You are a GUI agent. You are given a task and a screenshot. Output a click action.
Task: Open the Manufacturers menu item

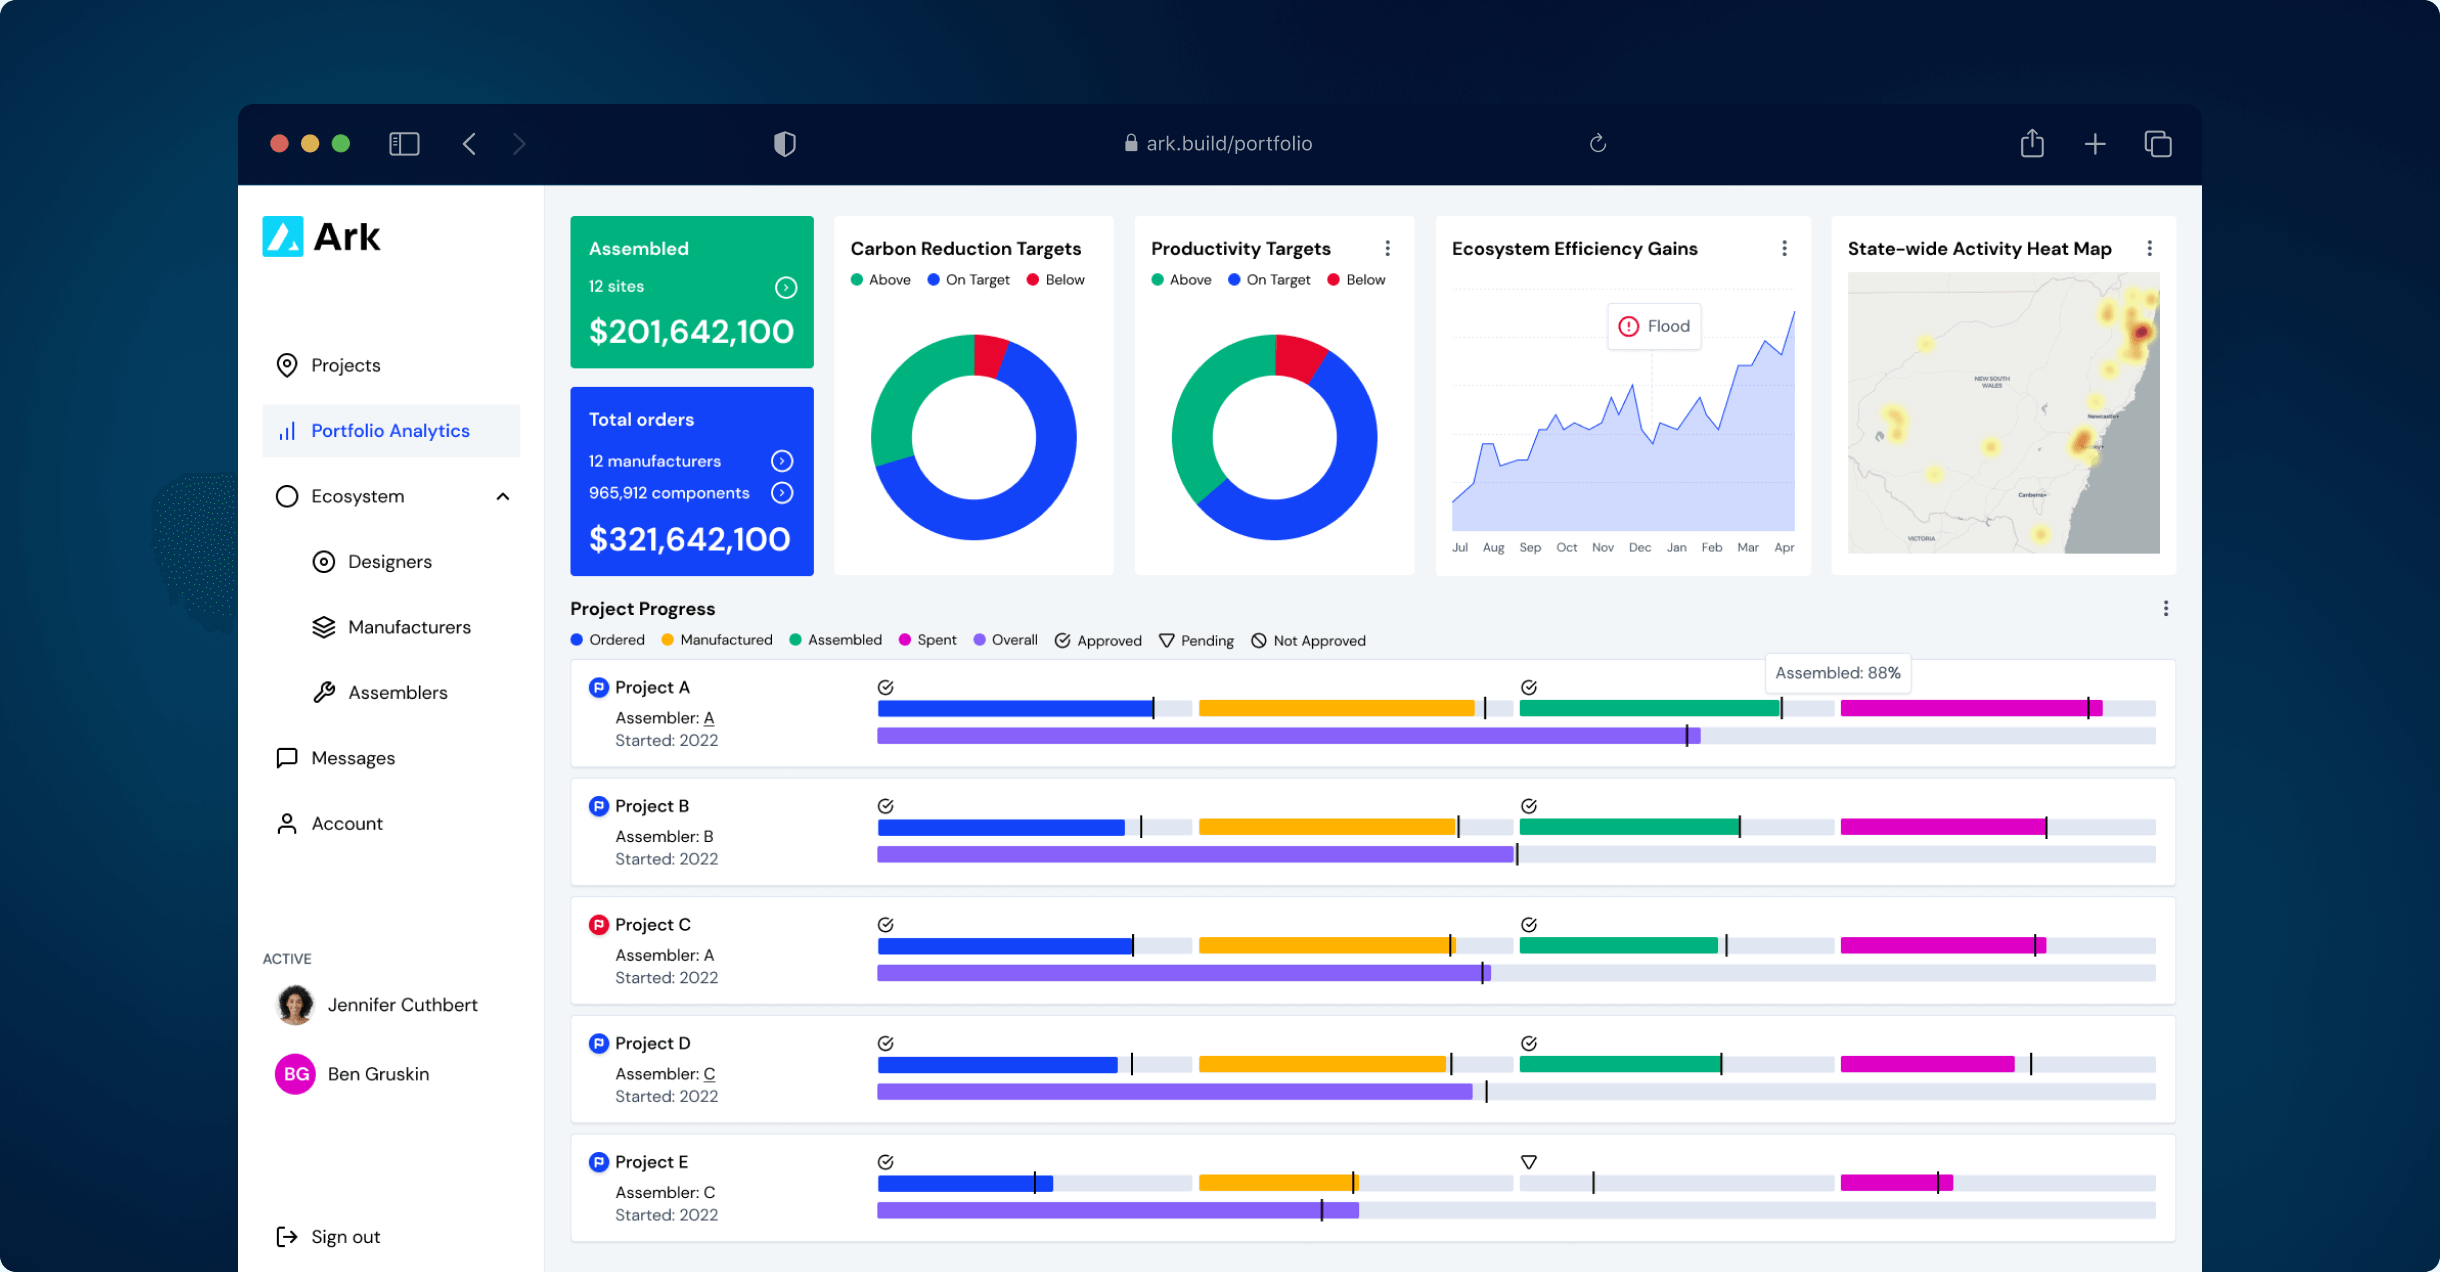coord(408,627)
